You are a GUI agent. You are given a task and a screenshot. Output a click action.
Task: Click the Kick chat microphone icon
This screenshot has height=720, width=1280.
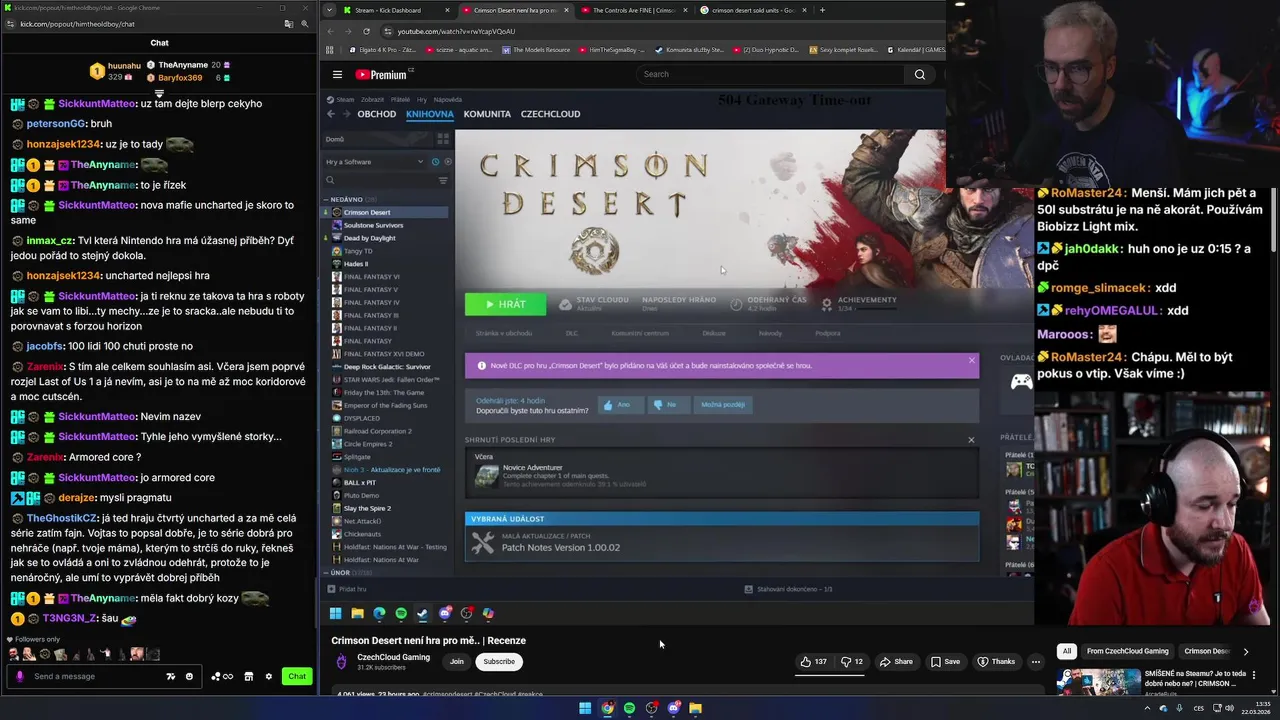pos(19,676)
